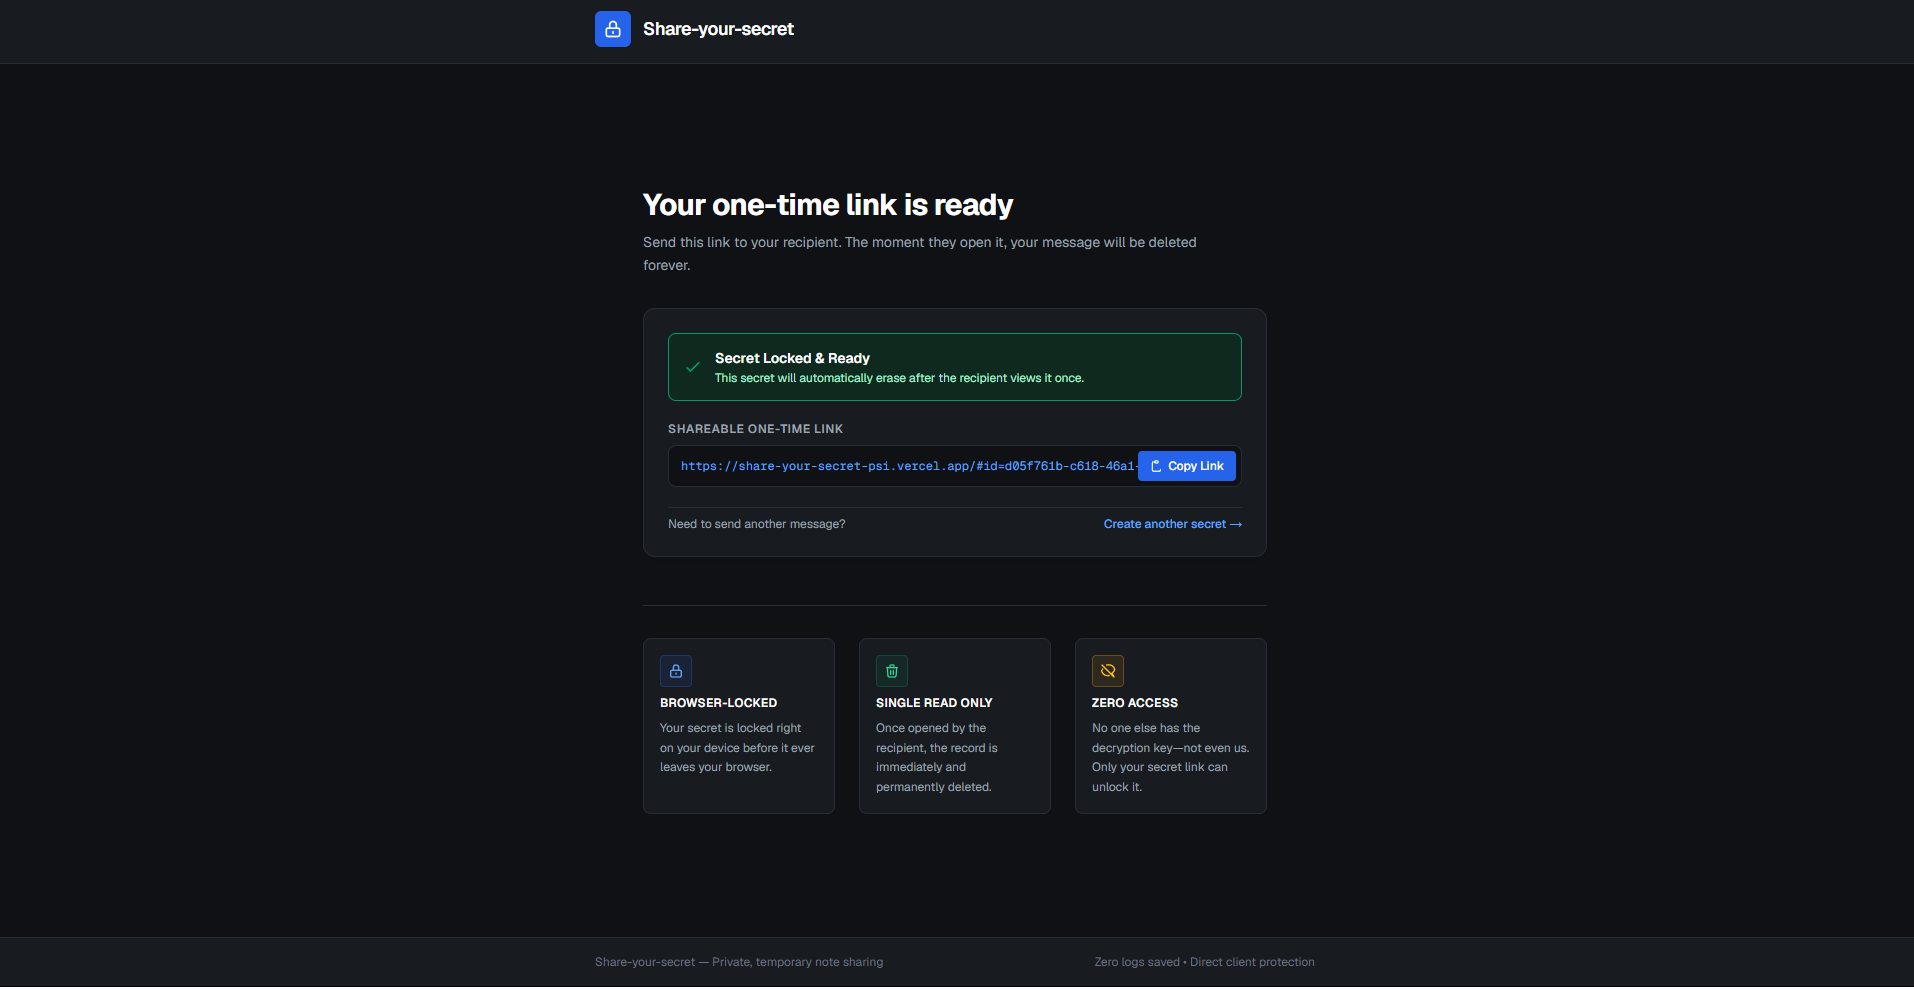Click footer 'Zero logs saved' text

point(1137,962)
